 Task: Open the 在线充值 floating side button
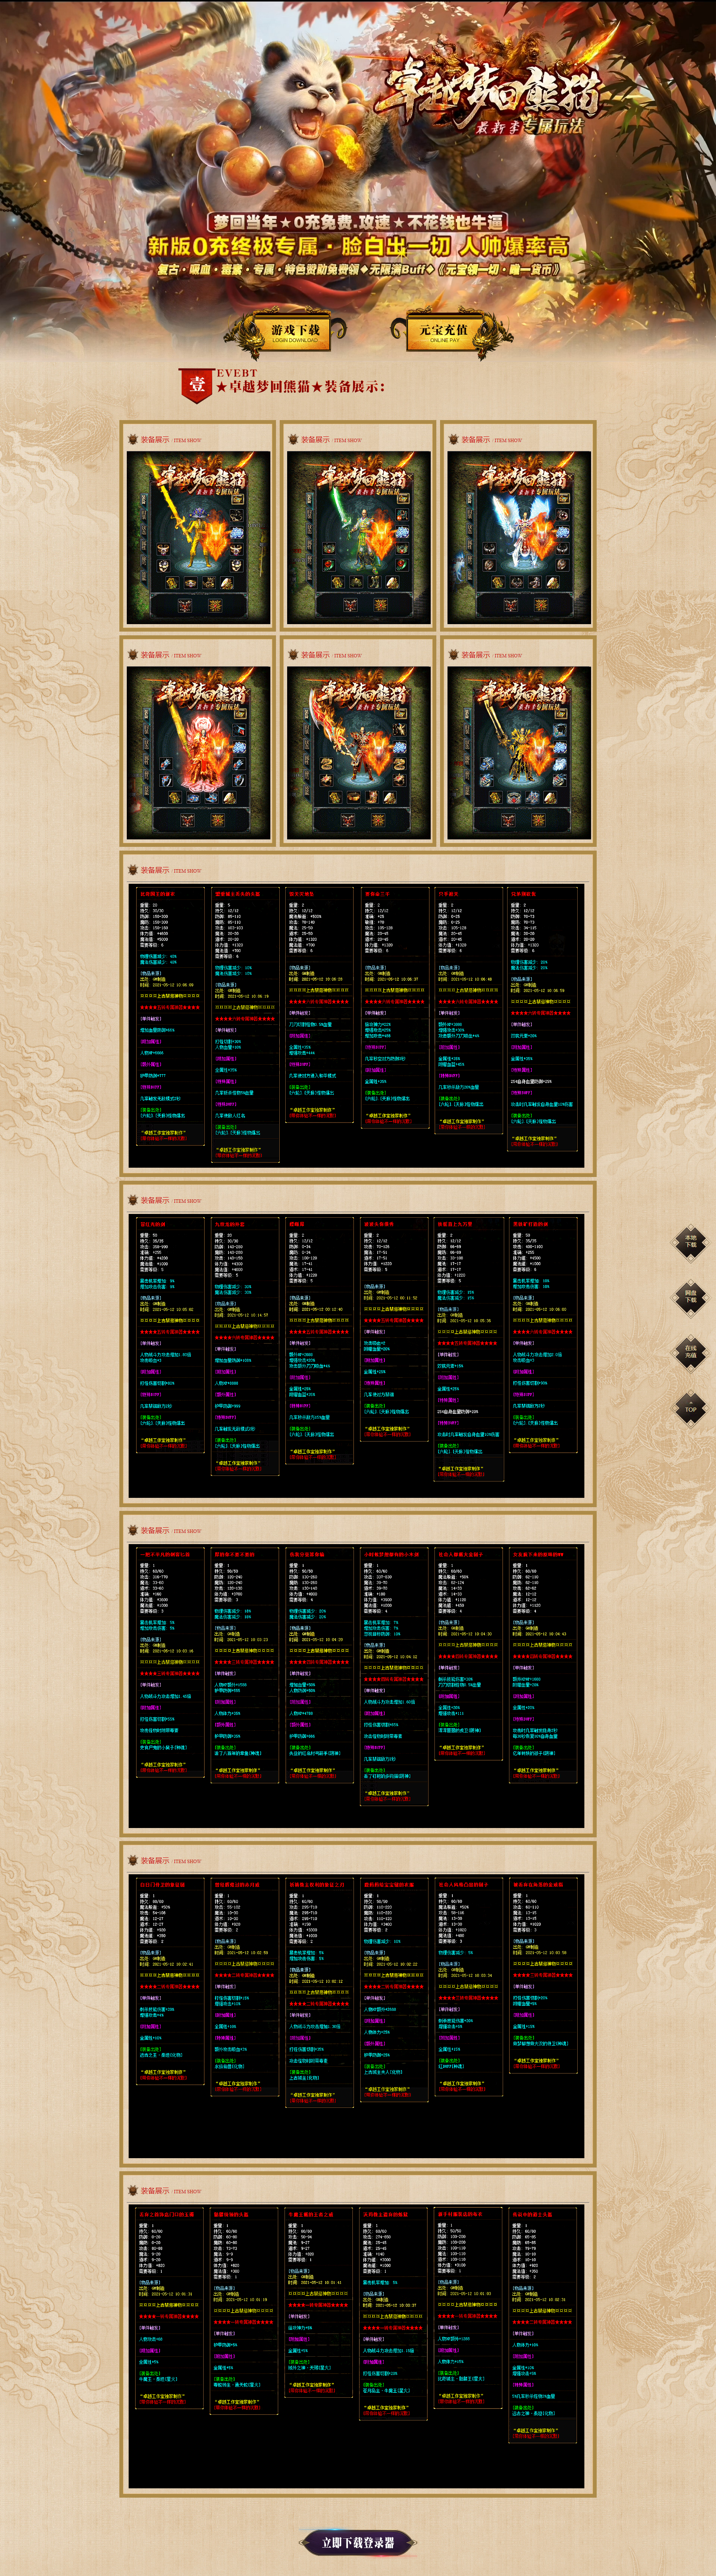coord(690,1352)
